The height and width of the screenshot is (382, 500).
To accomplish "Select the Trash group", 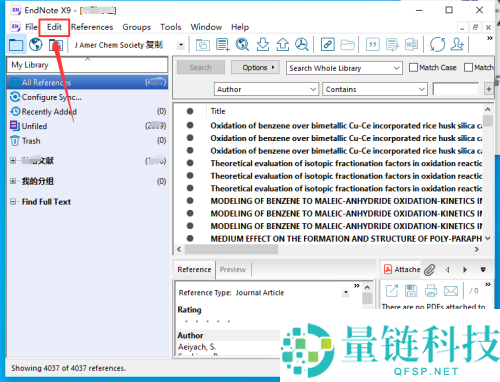I will (x=87, y=141).
